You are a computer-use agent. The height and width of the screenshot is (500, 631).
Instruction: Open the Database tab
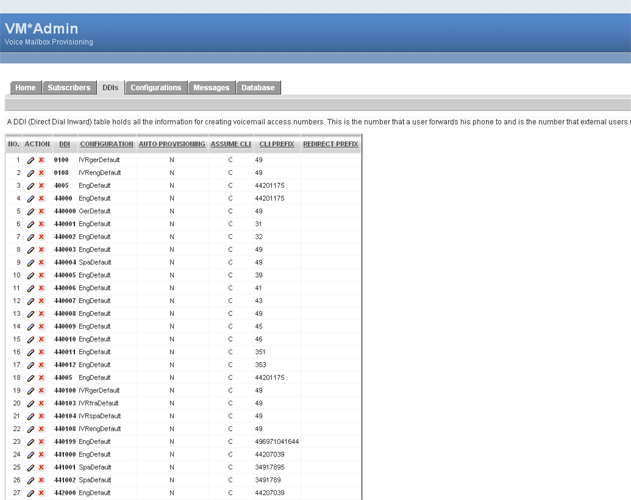258,88
